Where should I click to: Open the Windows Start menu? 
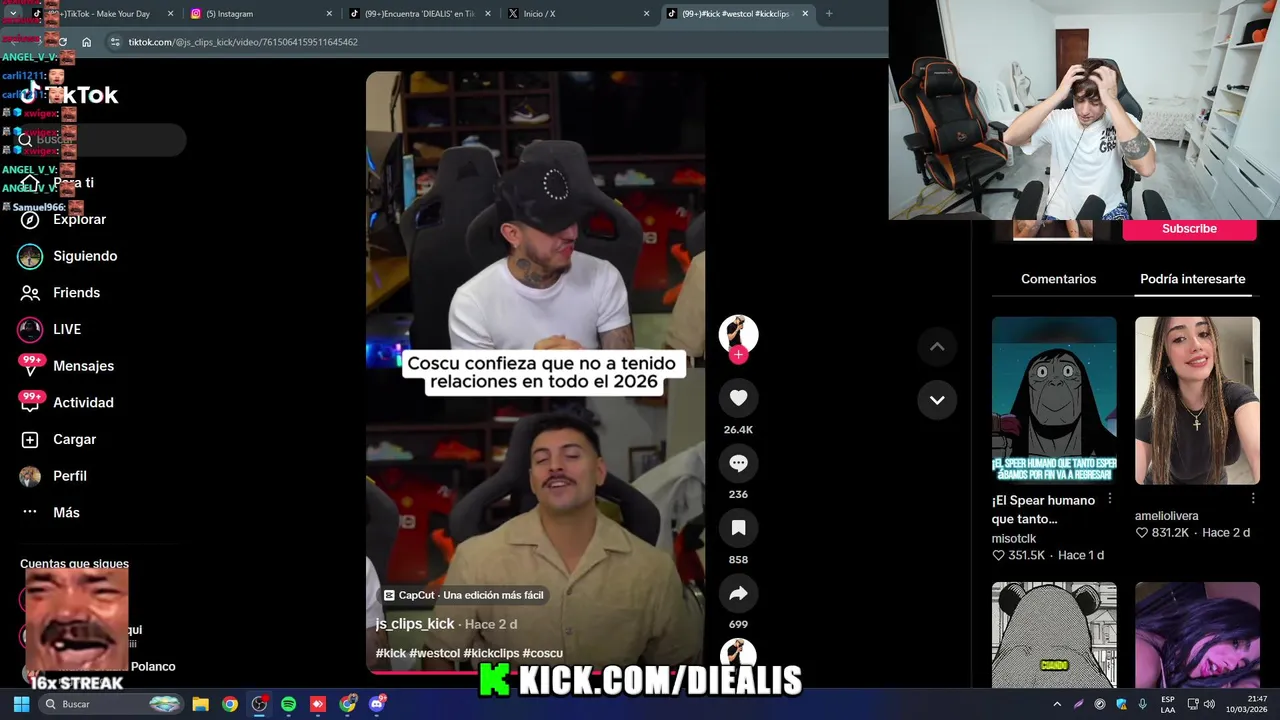21,704
